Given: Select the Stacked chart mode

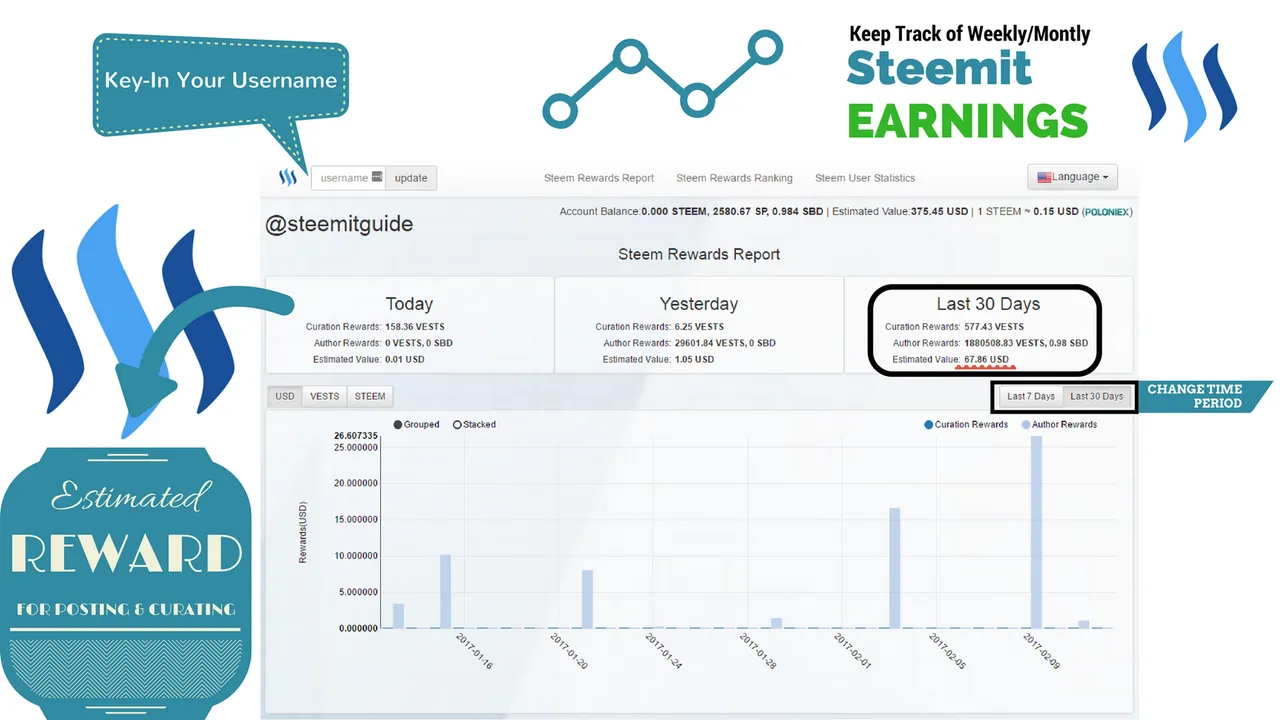Looking at the screenshot, I should click(474, 425).
